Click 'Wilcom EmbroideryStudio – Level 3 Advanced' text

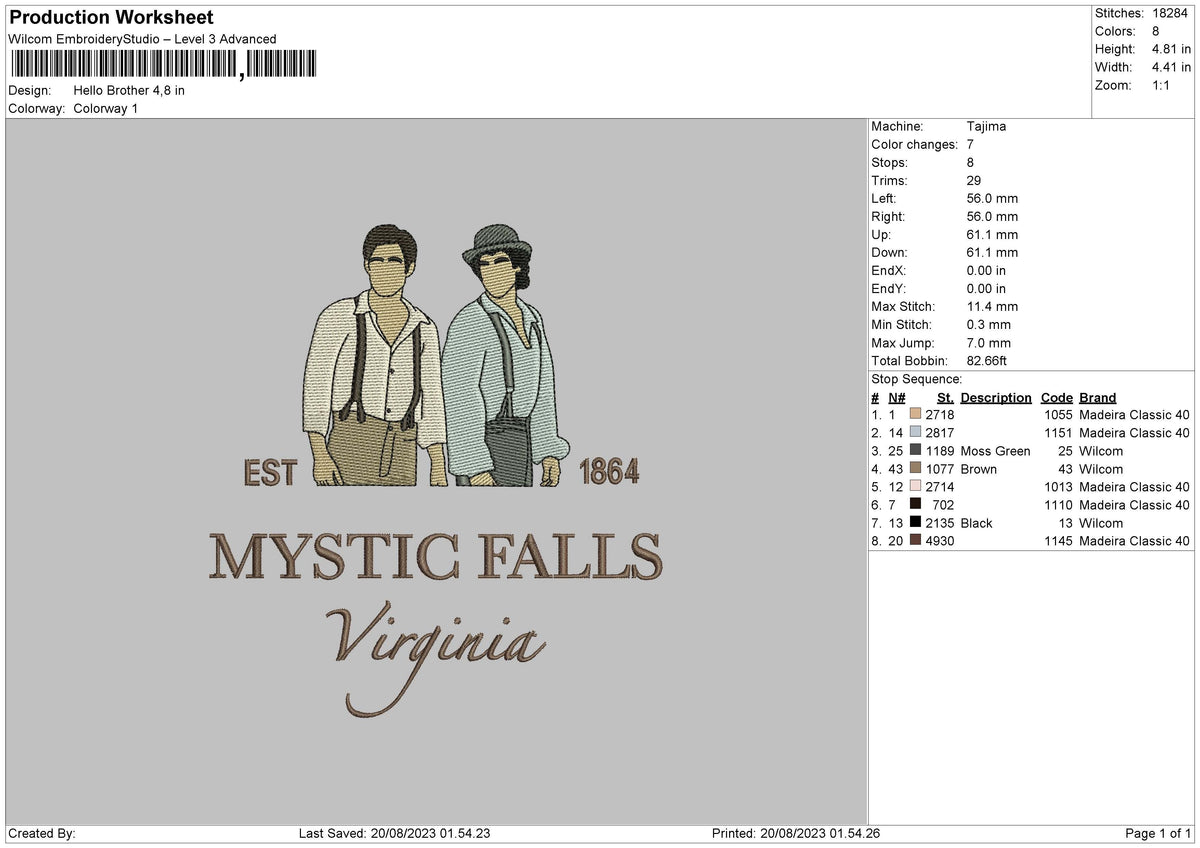pos(142,39)
